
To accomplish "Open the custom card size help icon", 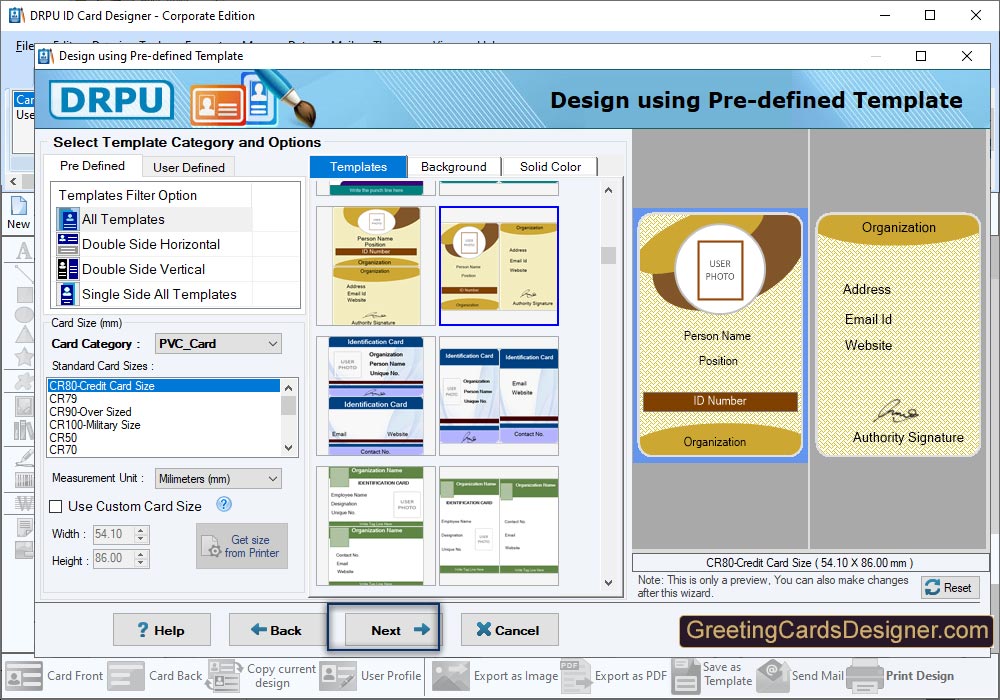I will coord(224,504).
